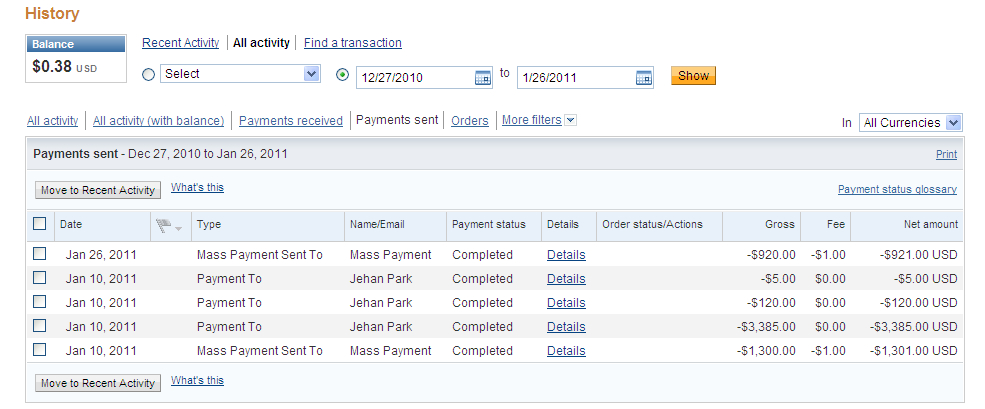Check the Jan 26, 2011 transaction row checkbox

[x=40, y=254]
